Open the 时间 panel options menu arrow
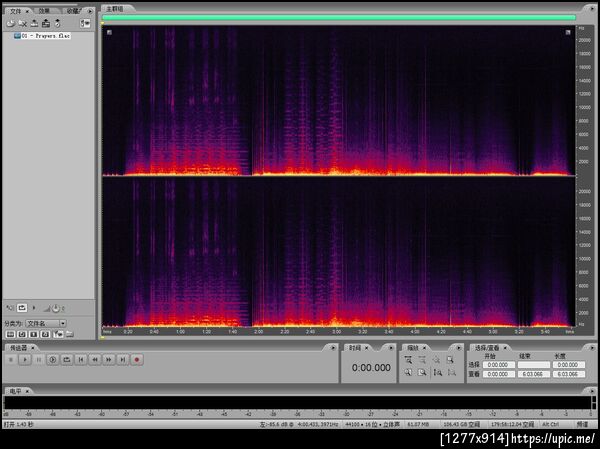This screenshot has width=600, height=449. (x=391, y=348)
